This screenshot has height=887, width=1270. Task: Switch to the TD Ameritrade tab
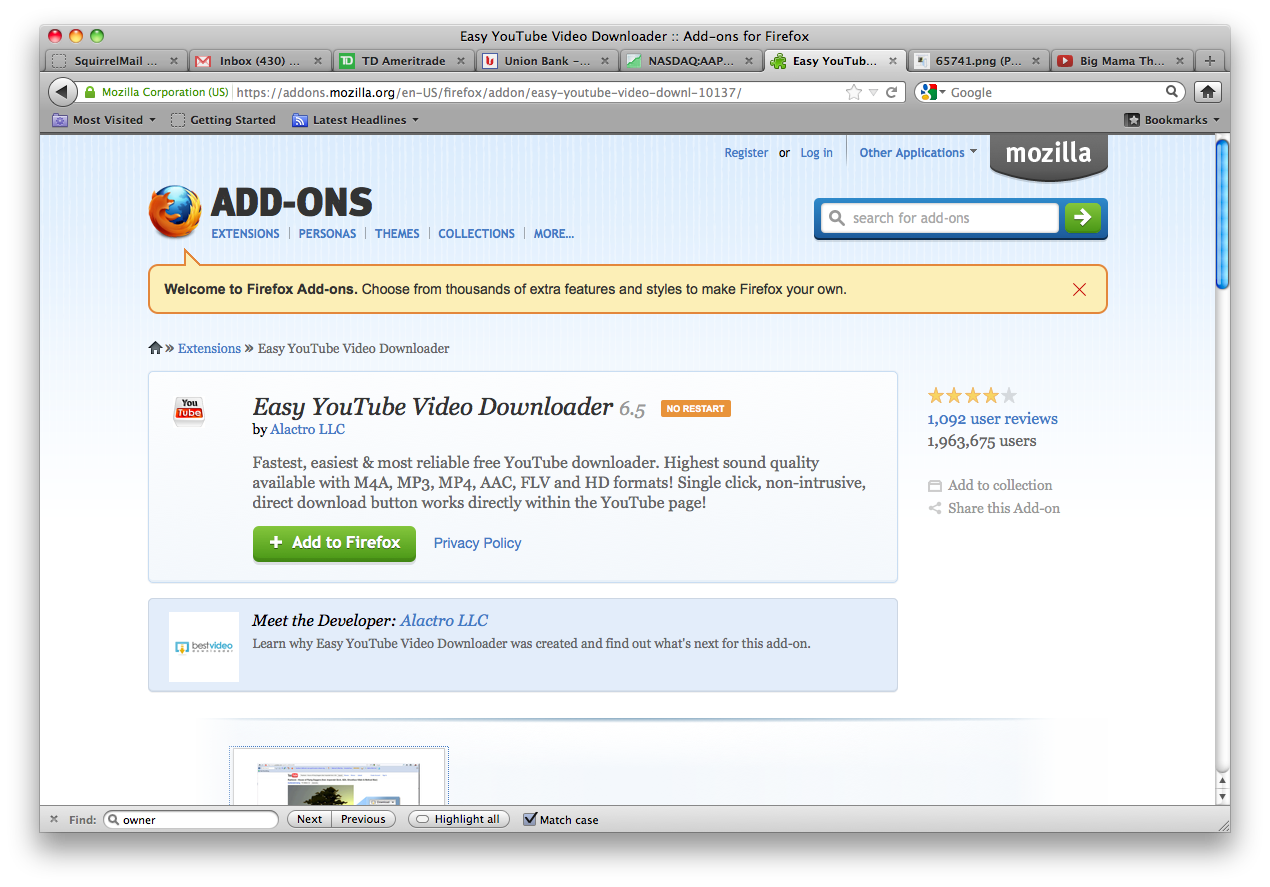coord(402,61)
